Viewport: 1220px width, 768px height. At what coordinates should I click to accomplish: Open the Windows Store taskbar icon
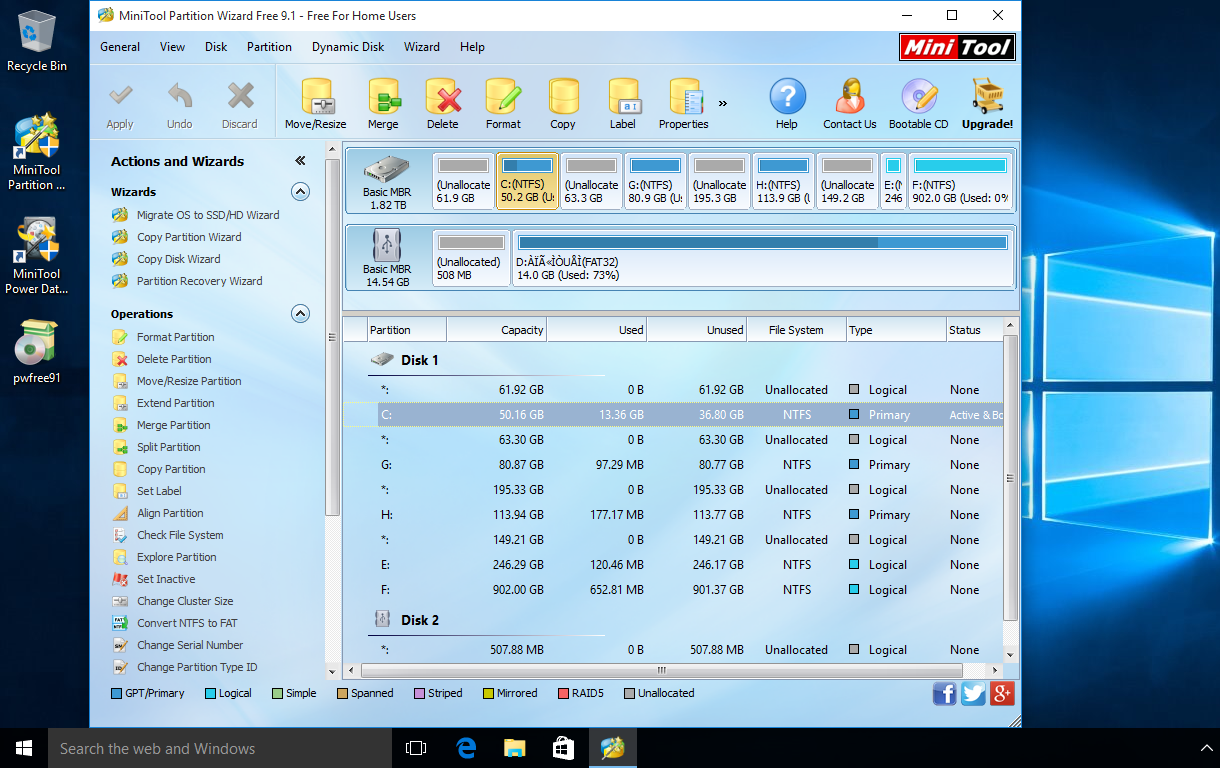(x=563, y=748)
